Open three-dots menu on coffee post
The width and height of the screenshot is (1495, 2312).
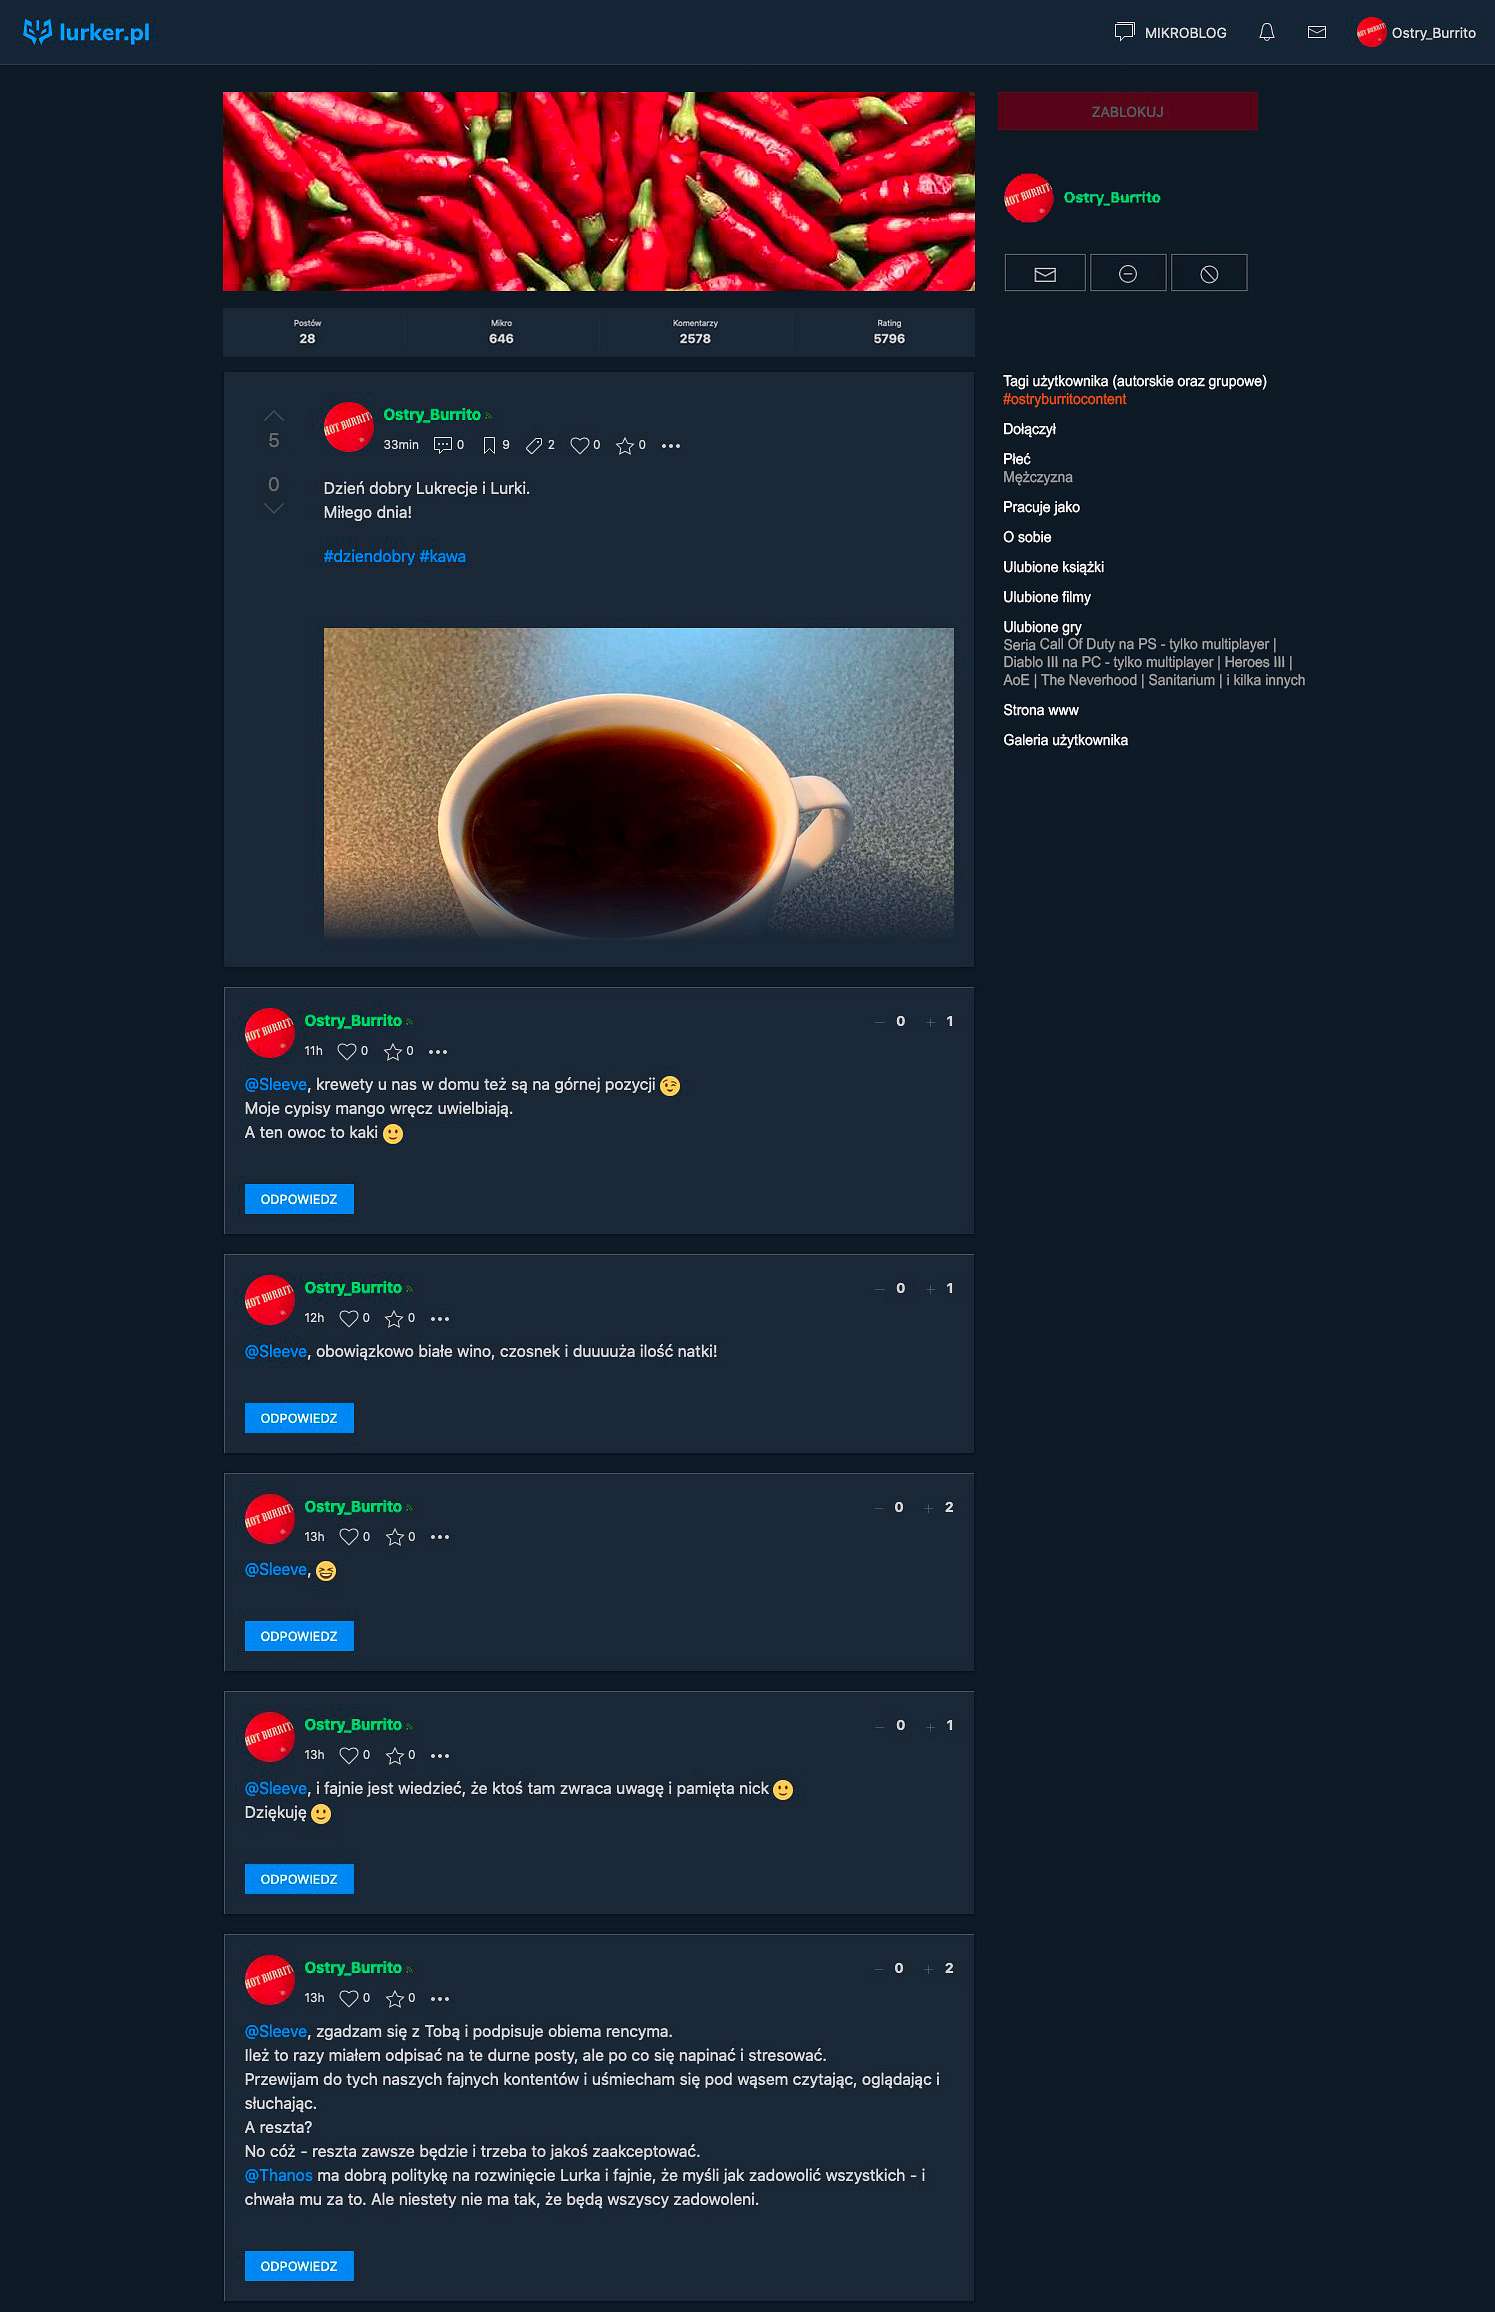671,446
